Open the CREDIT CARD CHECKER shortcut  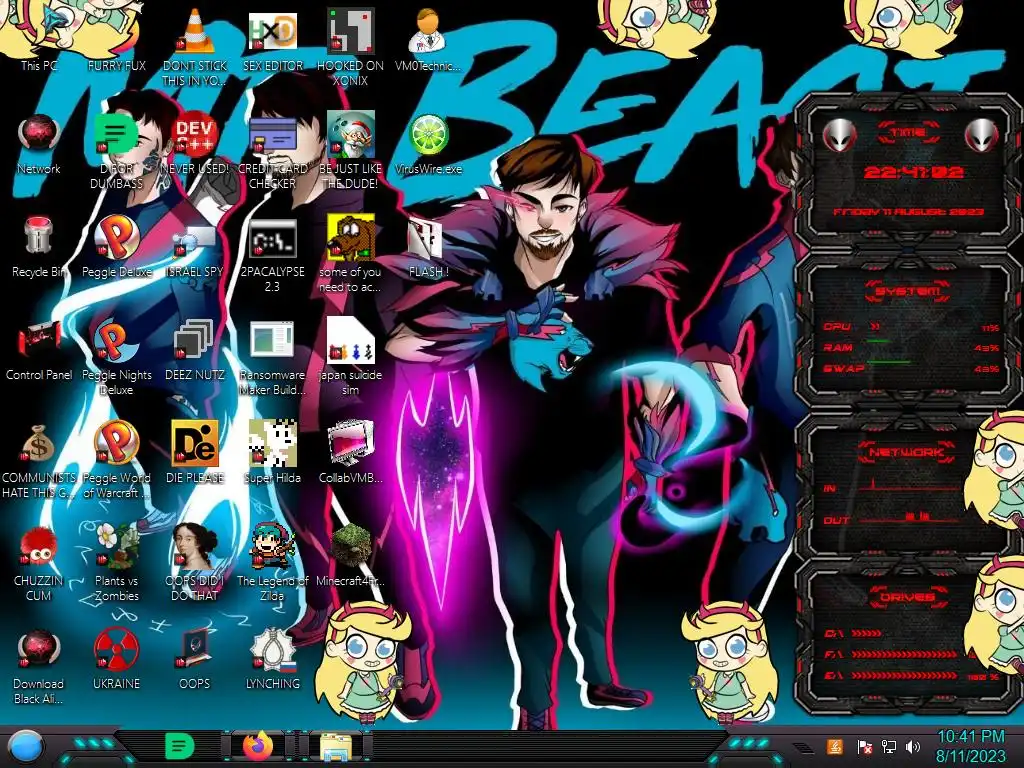tap(273, 150)
